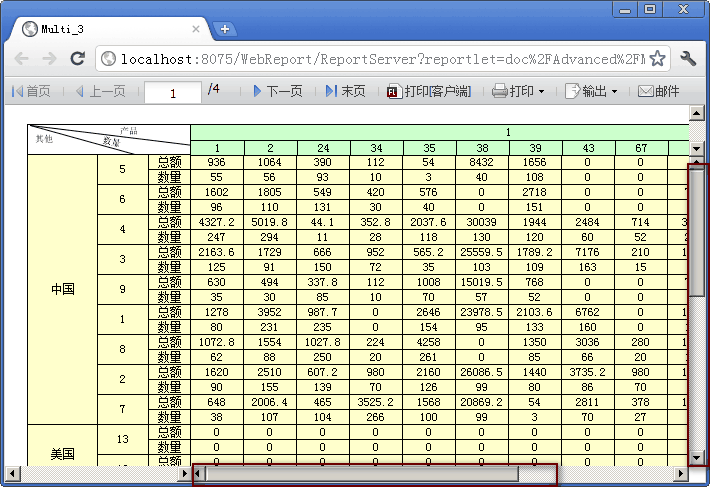Click the frozen pane left scroll arrow
Image resolution: width=710 pixels, height=487 pixels.
[12, 474]
